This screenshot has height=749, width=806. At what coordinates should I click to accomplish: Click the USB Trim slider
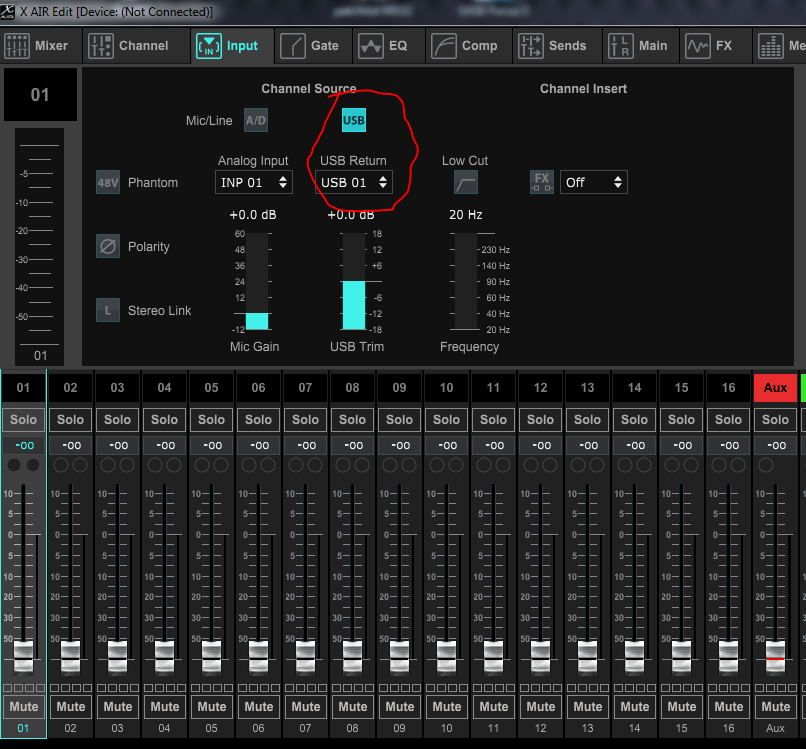354,281
